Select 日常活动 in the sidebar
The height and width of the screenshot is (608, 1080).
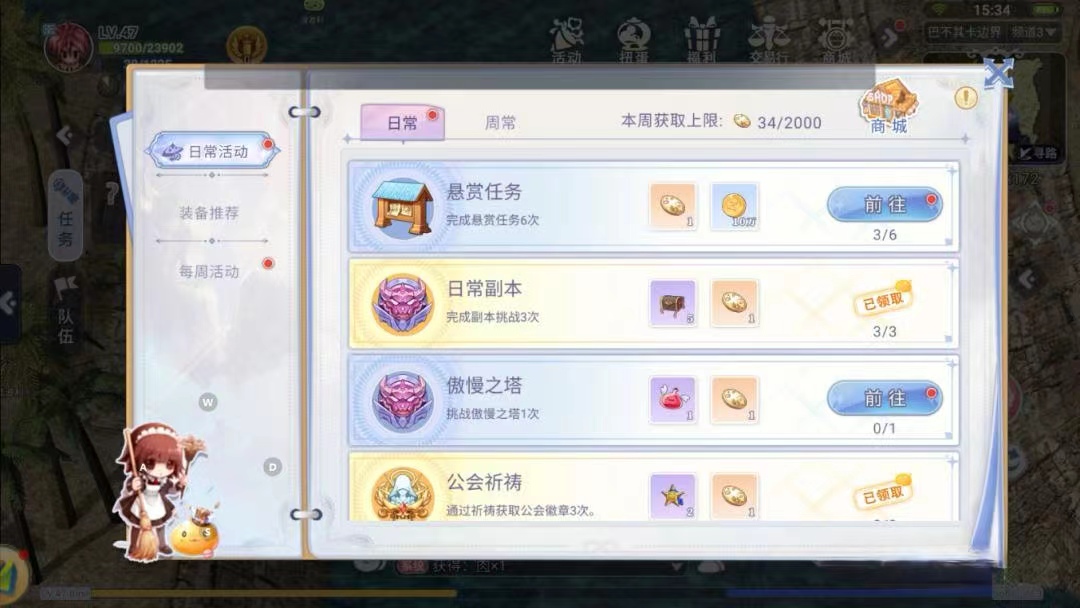212,151
